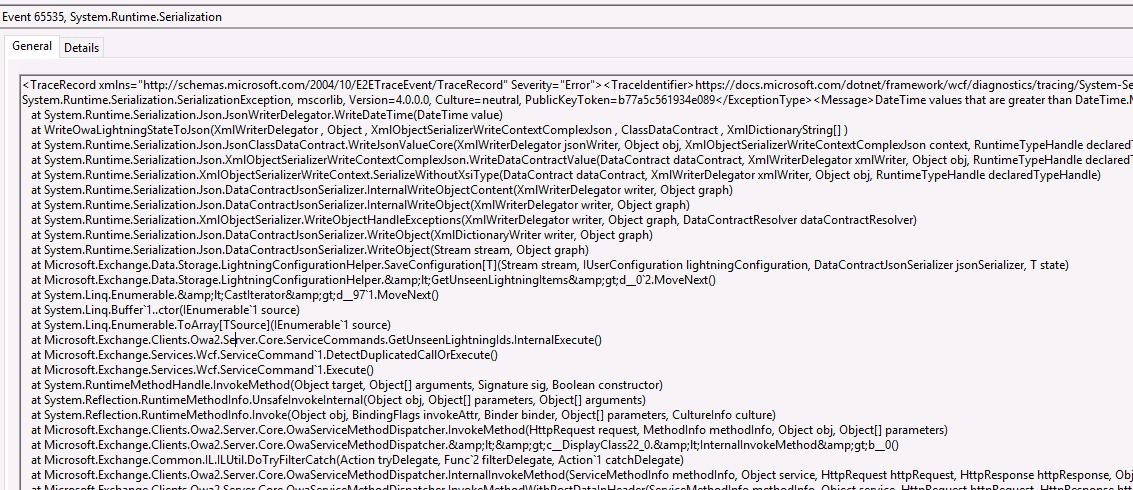Click the WriteObjectHandleExceptions stack line
This screenshot has height=490, width=1133.
tap(473, 220)
